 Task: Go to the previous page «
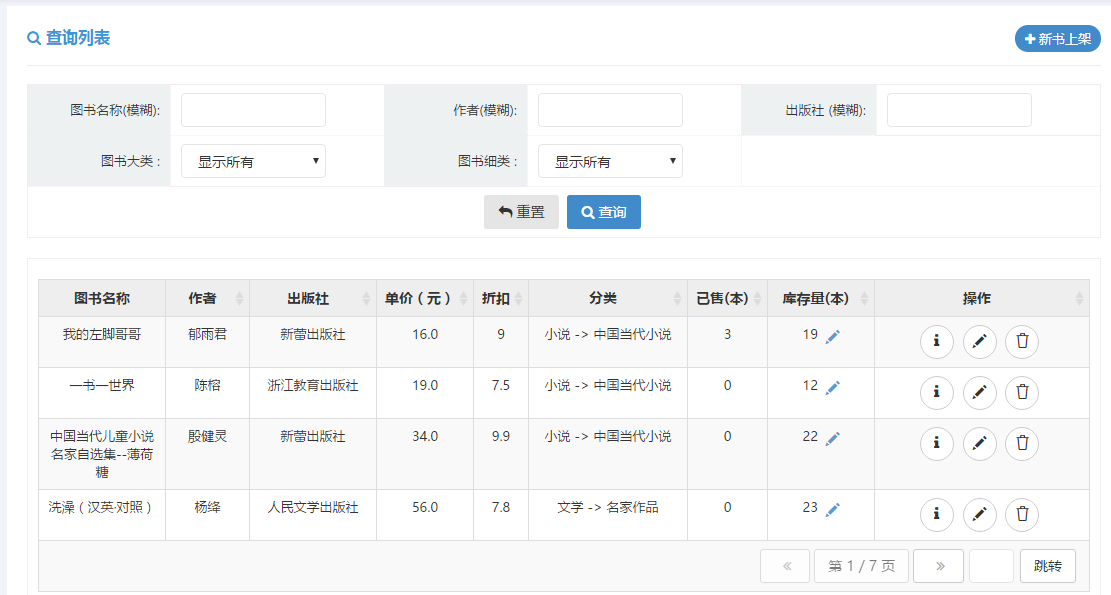pos(785,566)
